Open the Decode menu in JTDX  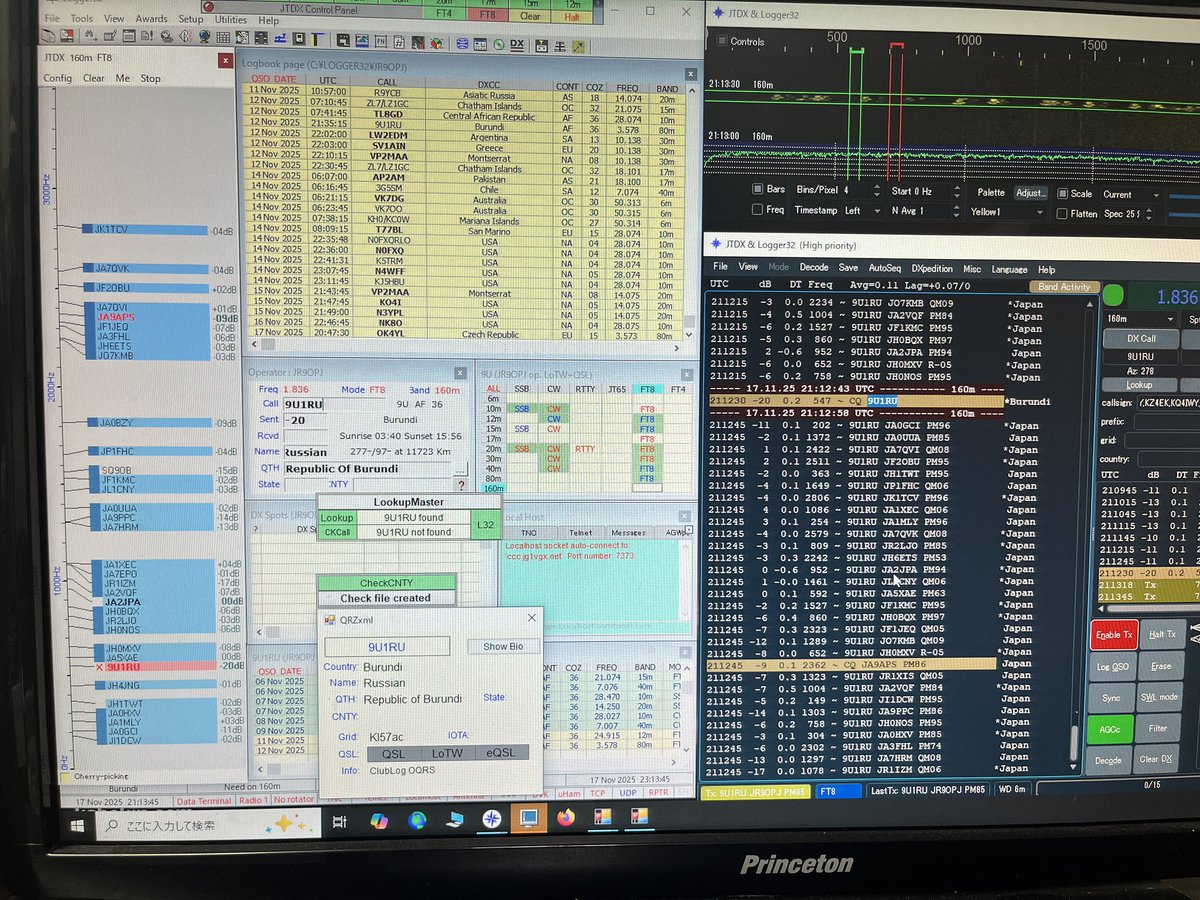[813, 268]
